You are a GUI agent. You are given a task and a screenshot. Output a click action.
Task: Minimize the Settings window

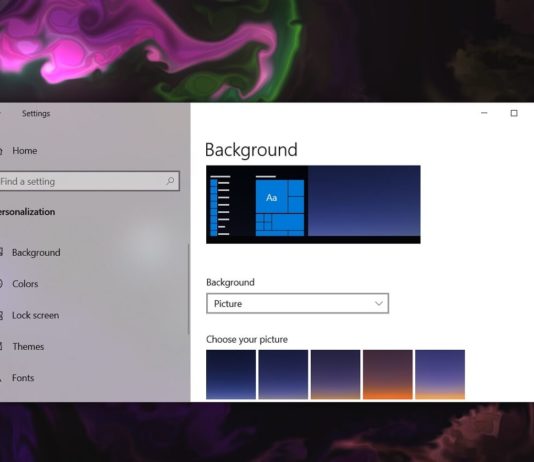click(484, 113)
